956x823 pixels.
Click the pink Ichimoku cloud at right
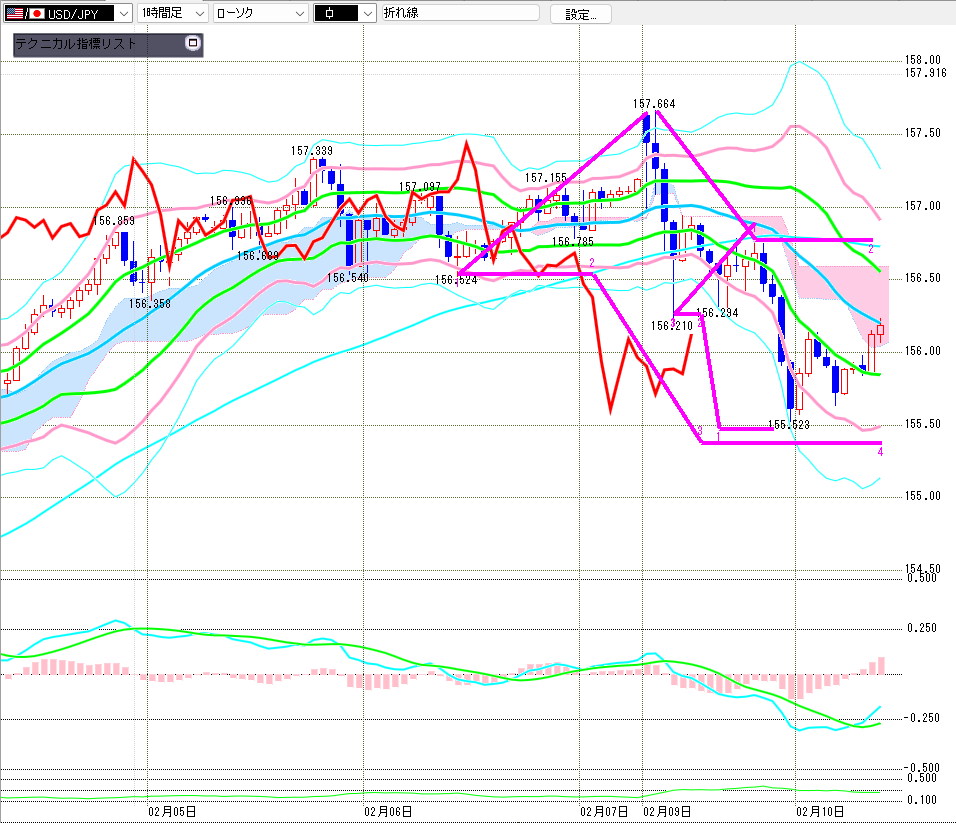click(x=850, y=280)
